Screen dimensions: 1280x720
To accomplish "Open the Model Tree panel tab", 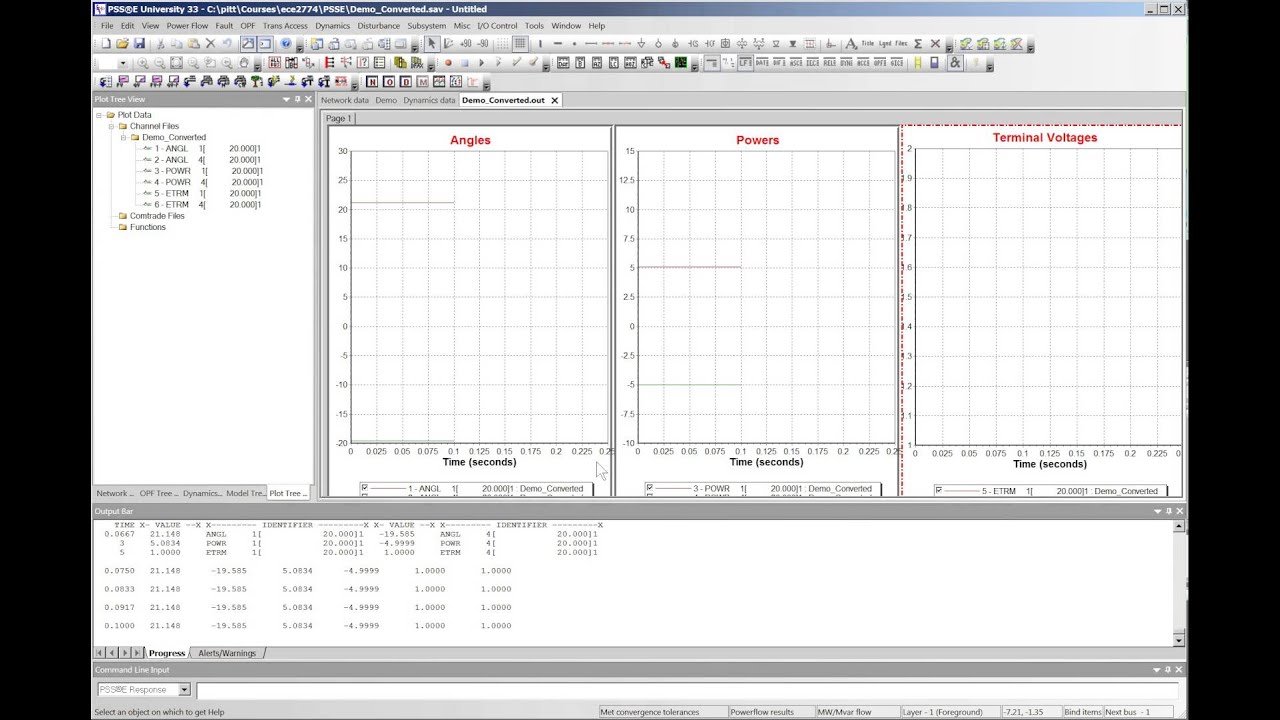I will [245, 493].
